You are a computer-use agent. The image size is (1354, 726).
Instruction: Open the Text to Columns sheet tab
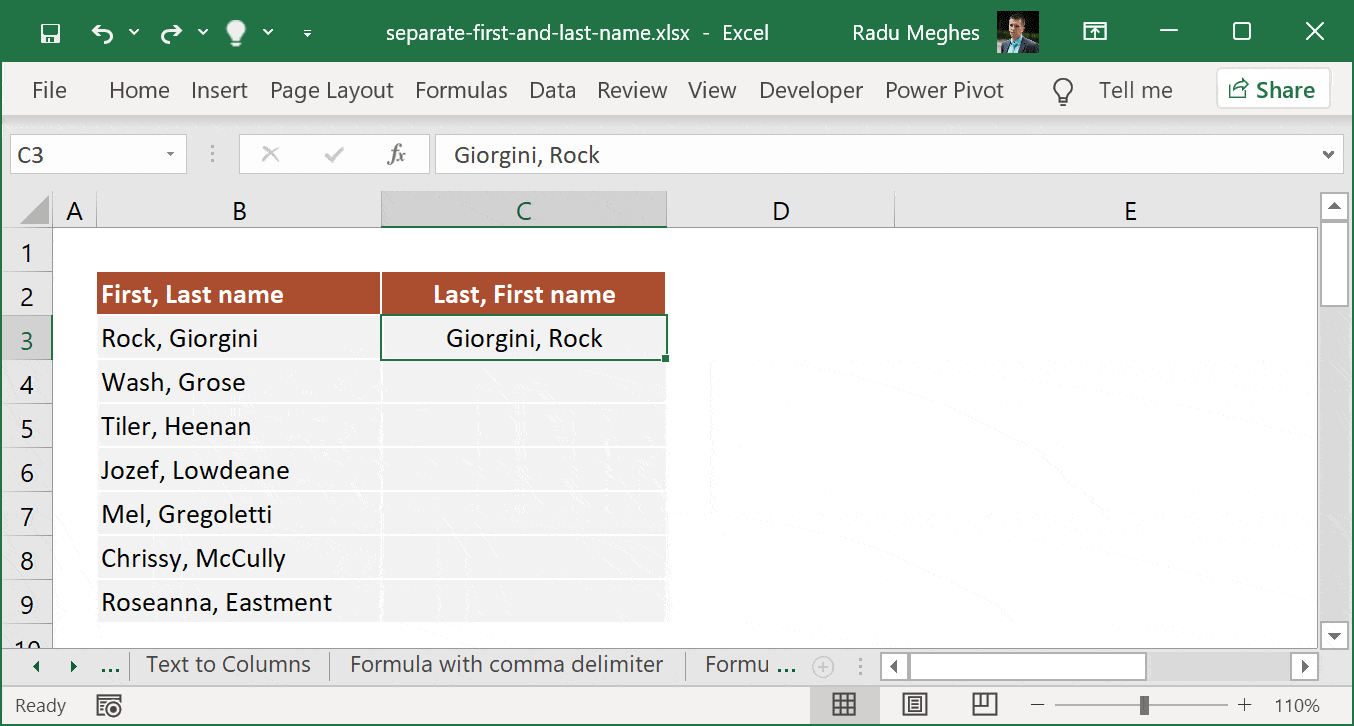click(228, 664)
